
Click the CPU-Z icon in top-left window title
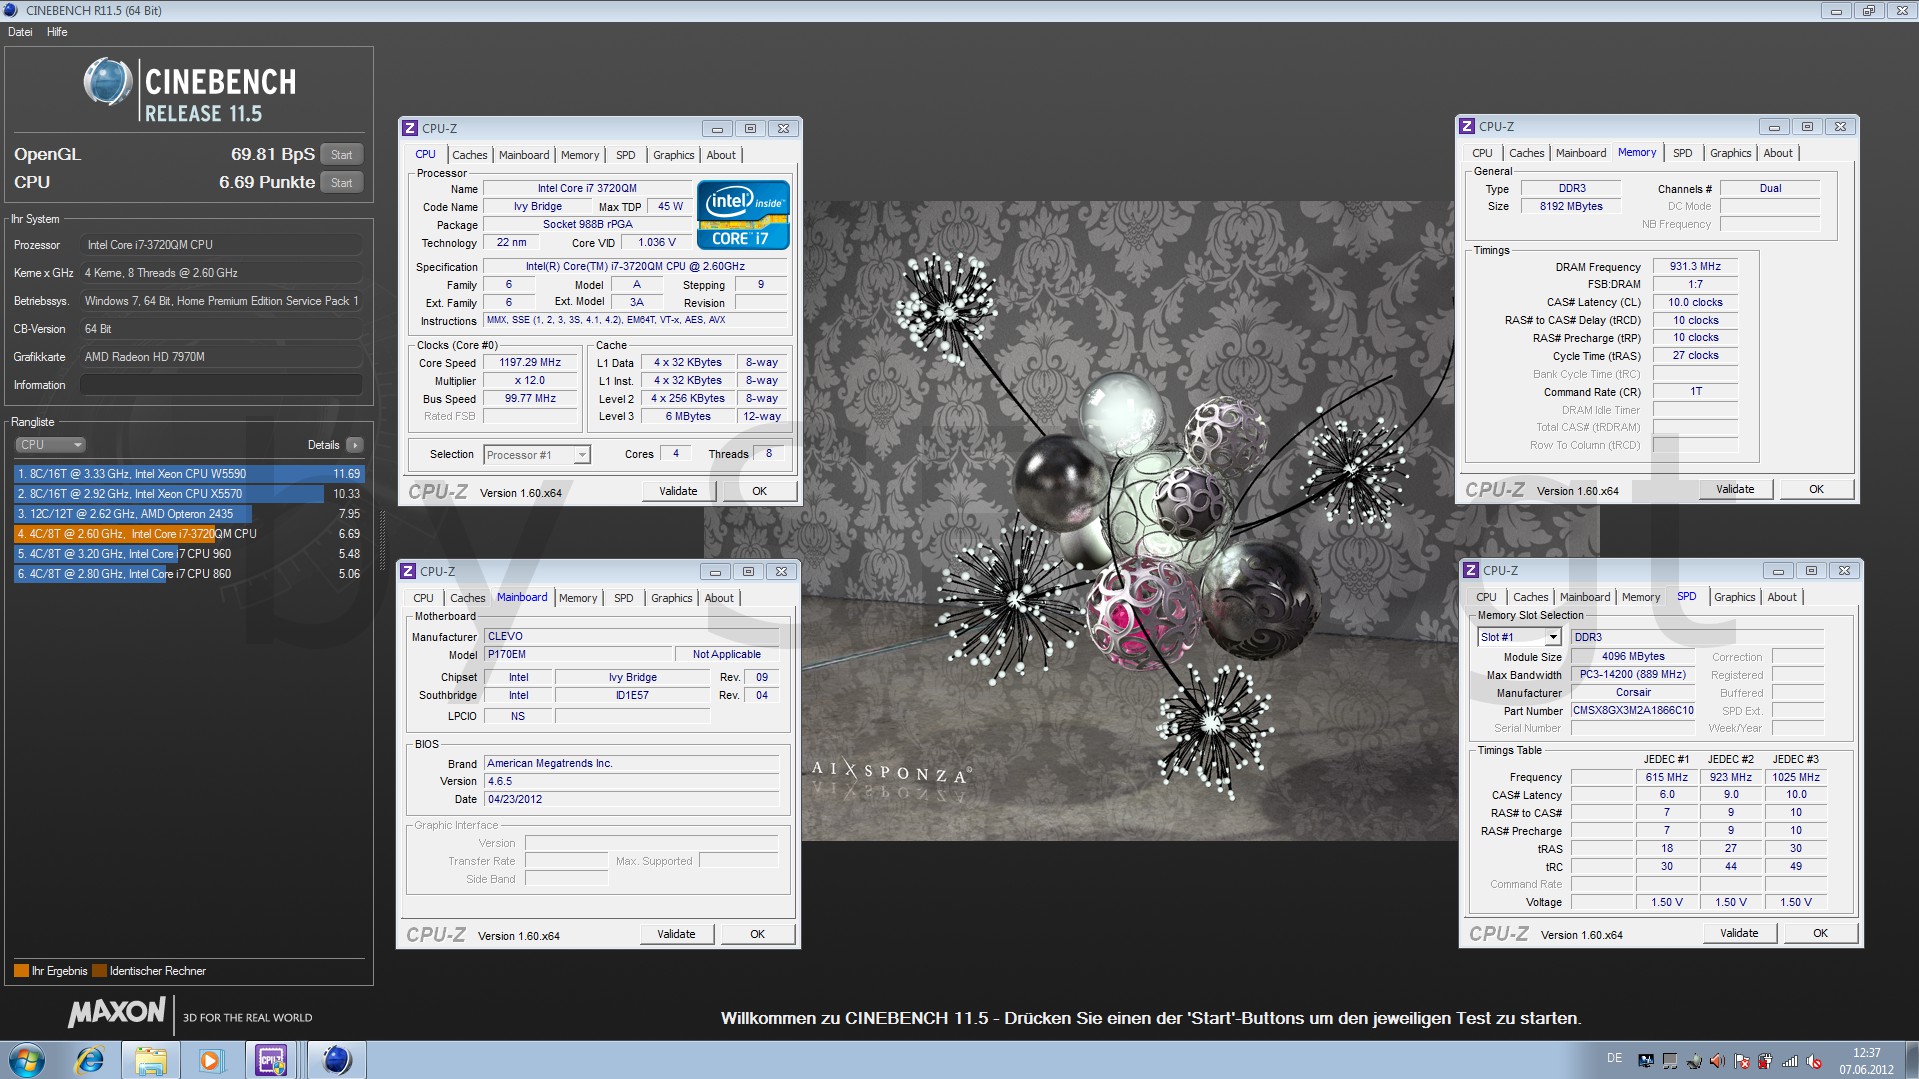click(410, 128)
